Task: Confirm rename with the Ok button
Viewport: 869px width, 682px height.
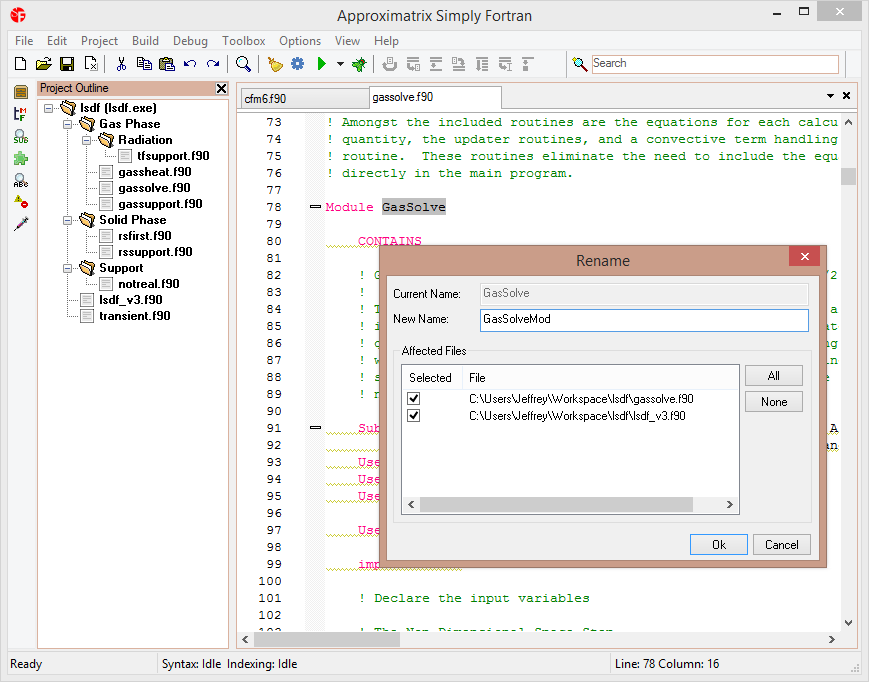Action: point(718,545)
